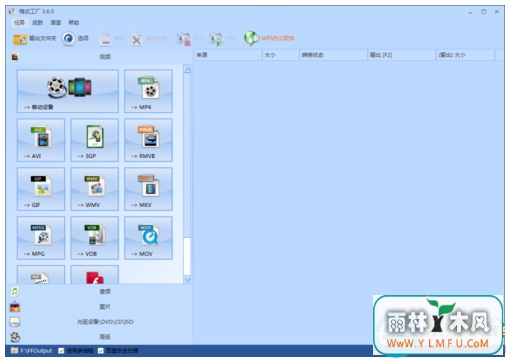Choose the -> AVI conversion tile

[41, 140]
